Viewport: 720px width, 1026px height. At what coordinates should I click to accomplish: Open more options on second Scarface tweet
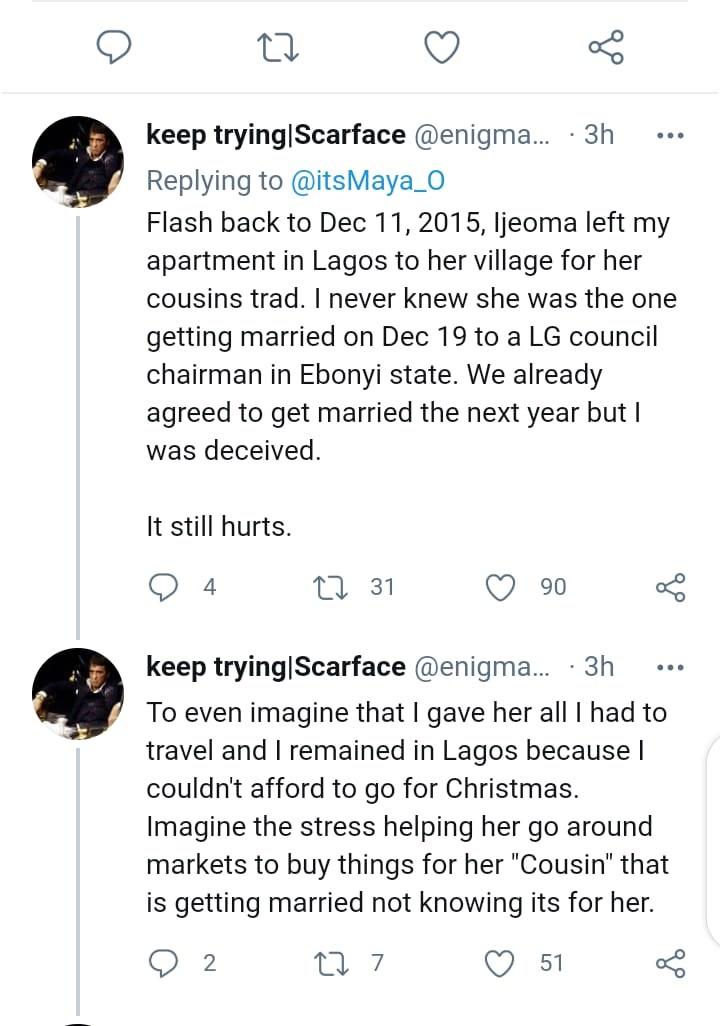click(x=668, y=667)
